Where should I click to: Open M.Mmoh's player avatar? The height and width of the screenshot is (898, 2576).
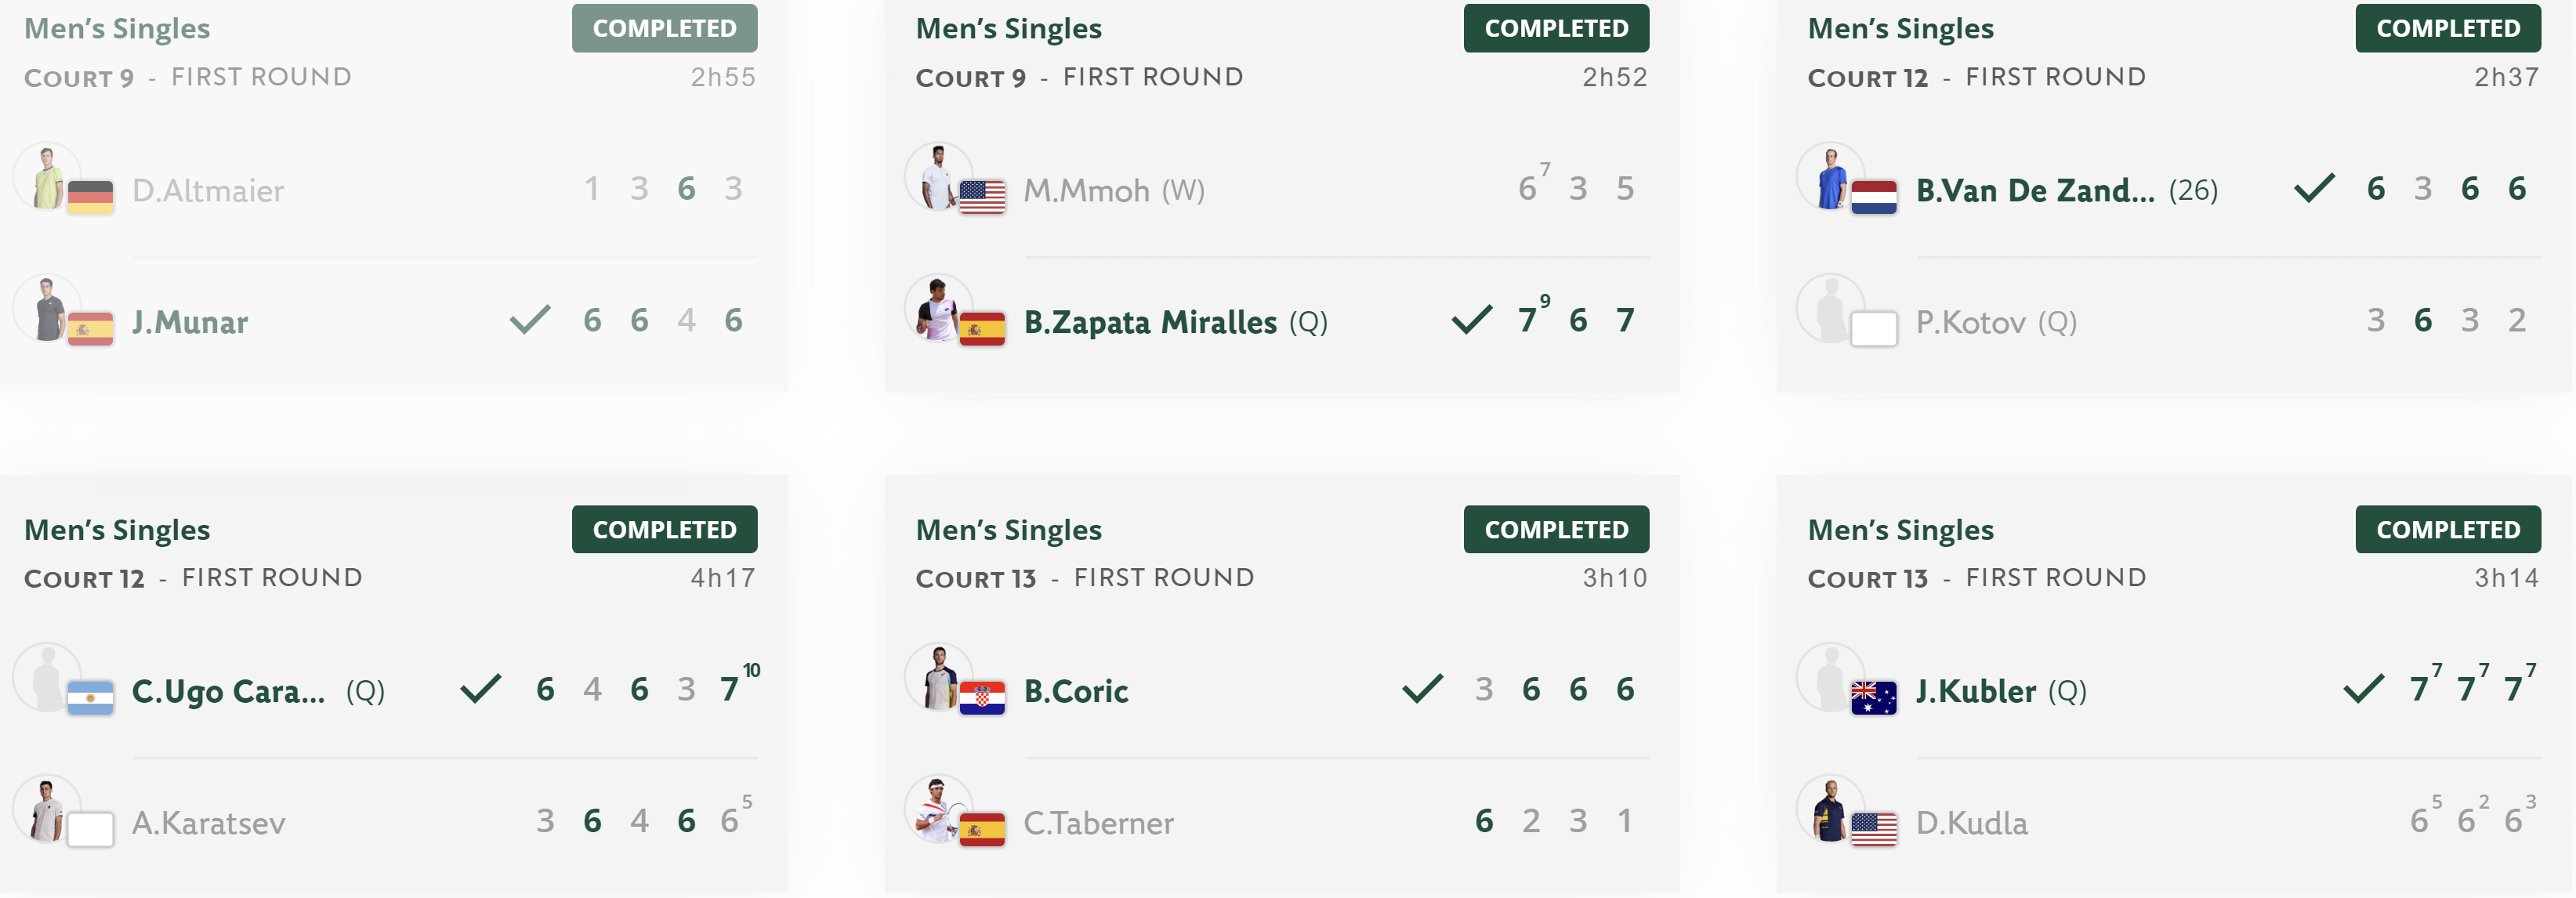(939, 177)
